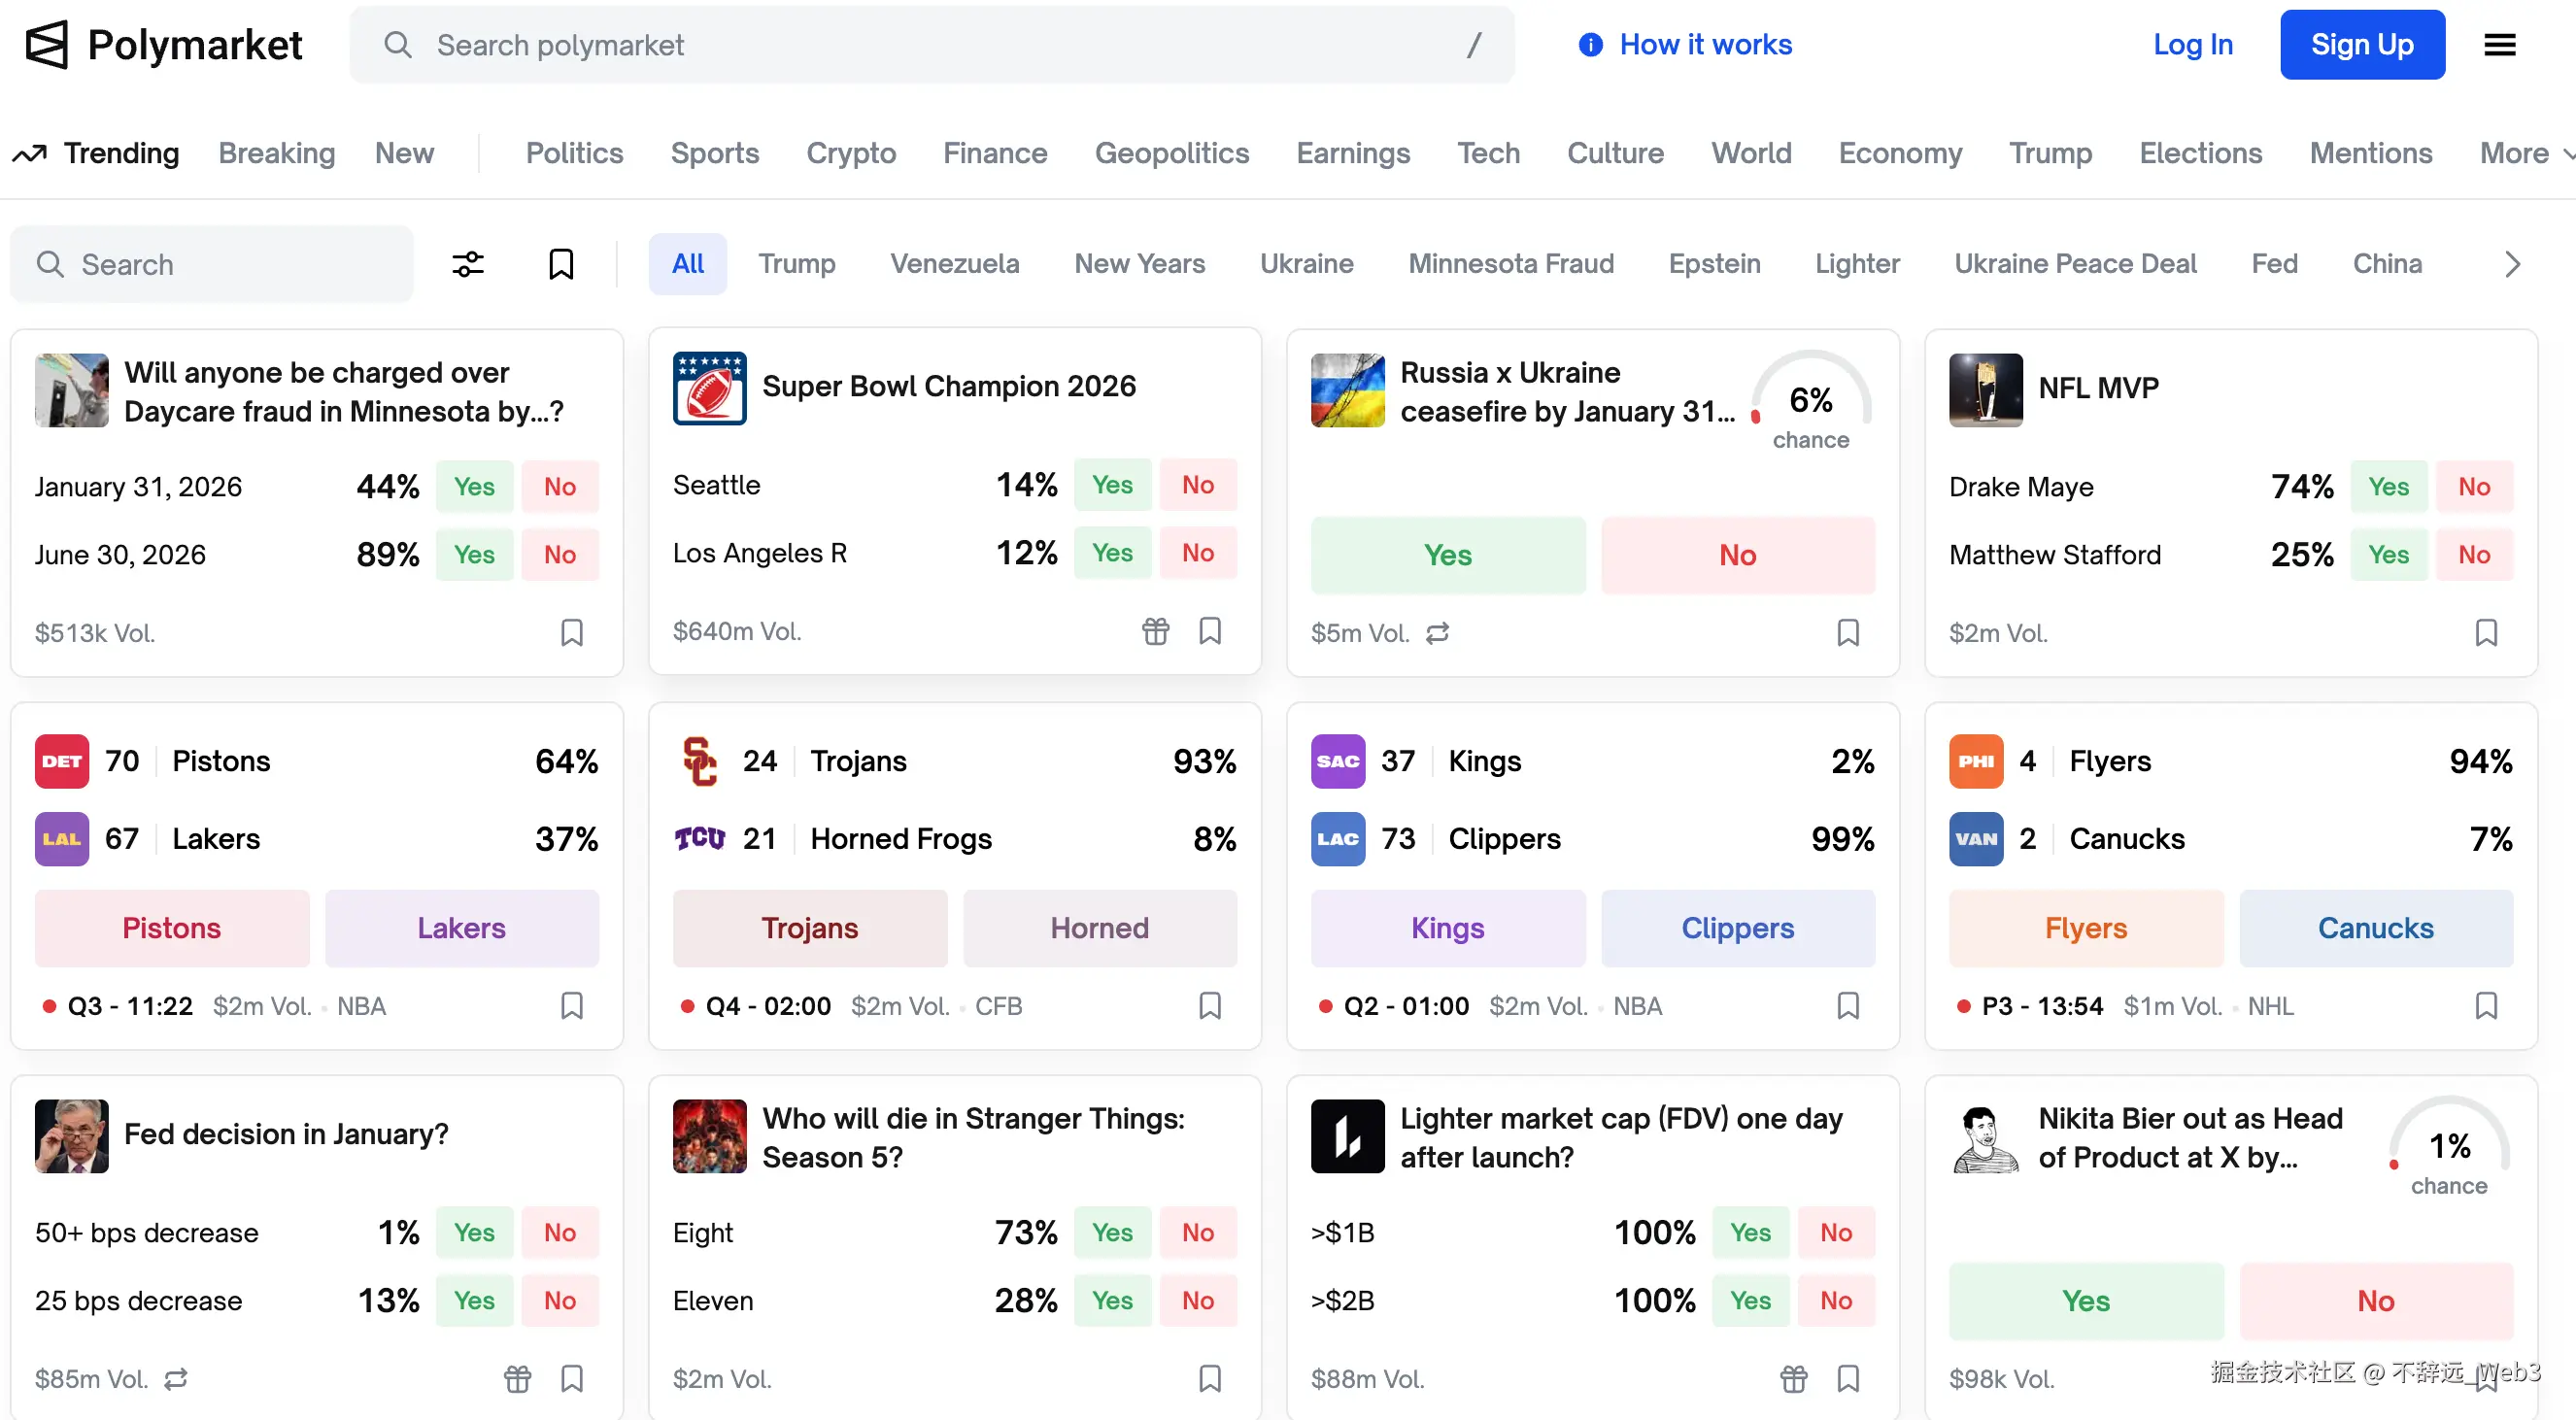
Task: Click the gift icon on Fed decision card
Action: [x=517, y=1379]
